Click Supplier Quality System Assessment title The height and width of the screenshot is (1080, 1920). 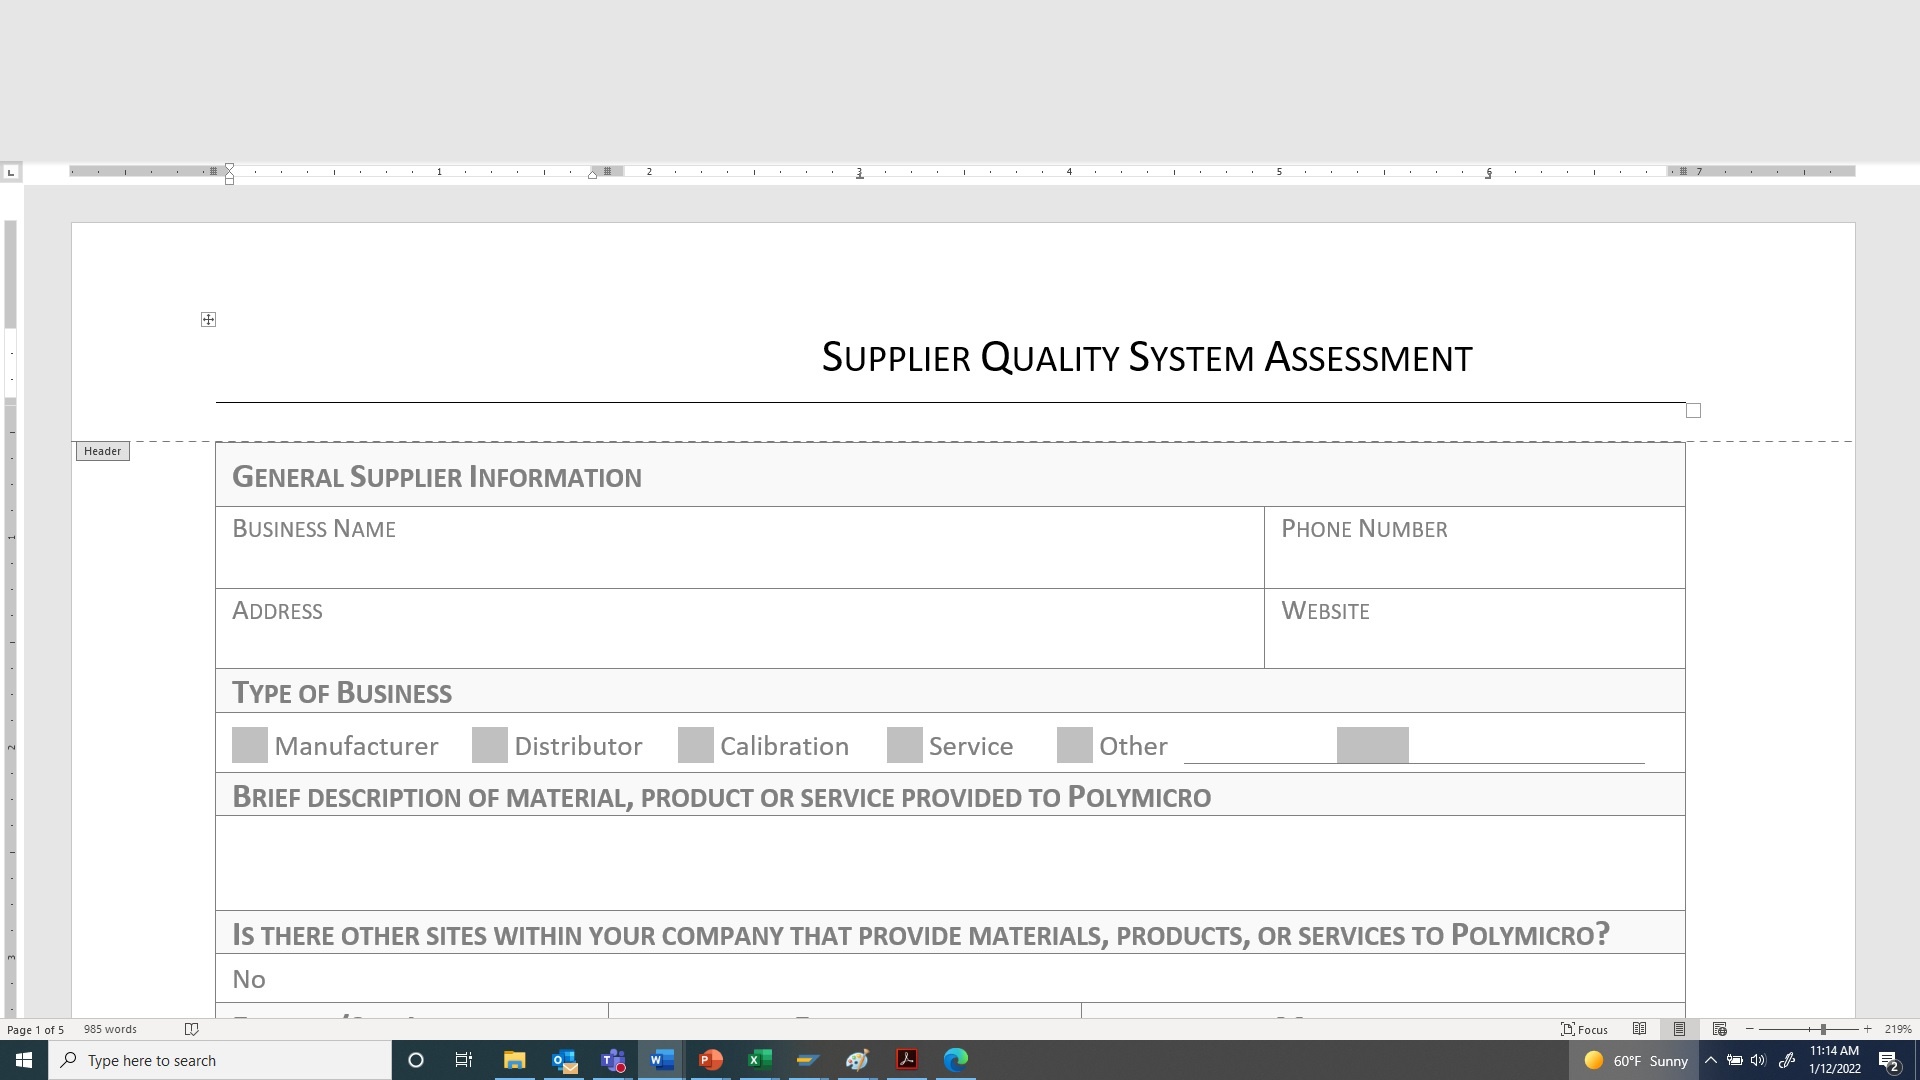(1147, 357)
